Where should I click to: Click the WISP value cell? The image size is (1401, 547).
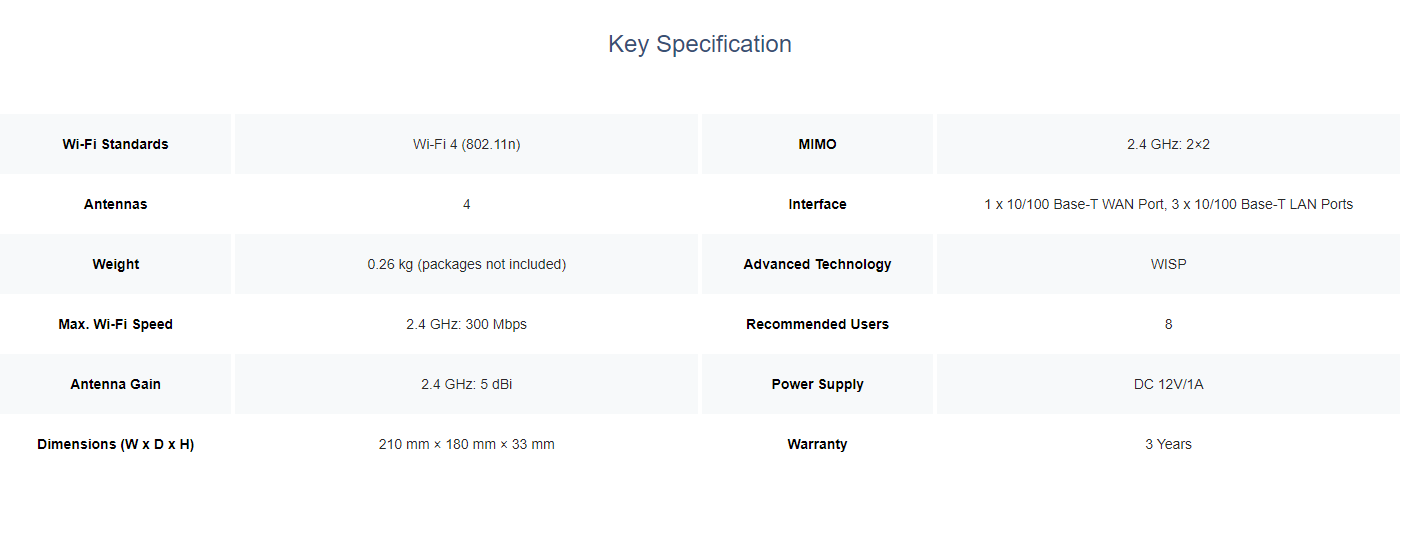(x=1168, y=264)
